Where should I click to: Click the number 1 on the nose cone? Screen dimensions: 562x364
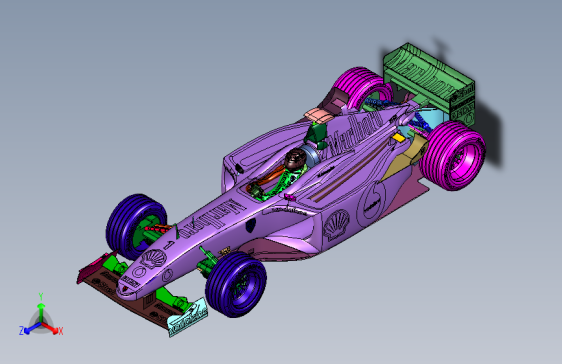coord(169,244)
